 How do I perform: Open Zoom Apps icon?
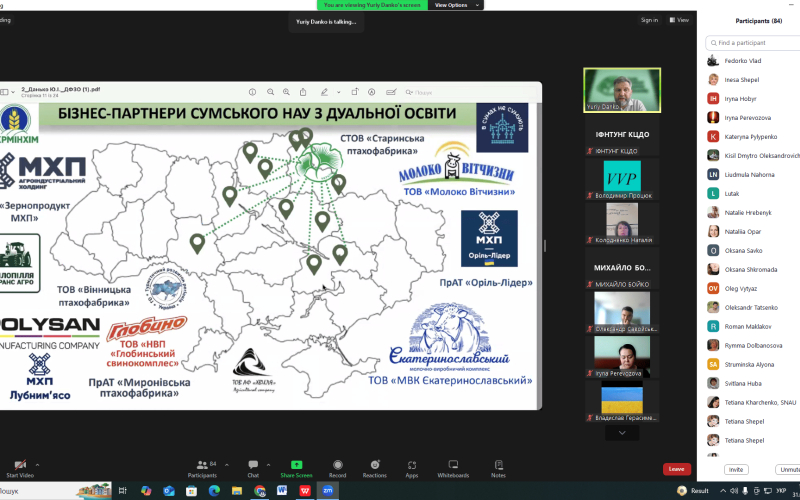(412, 465)
